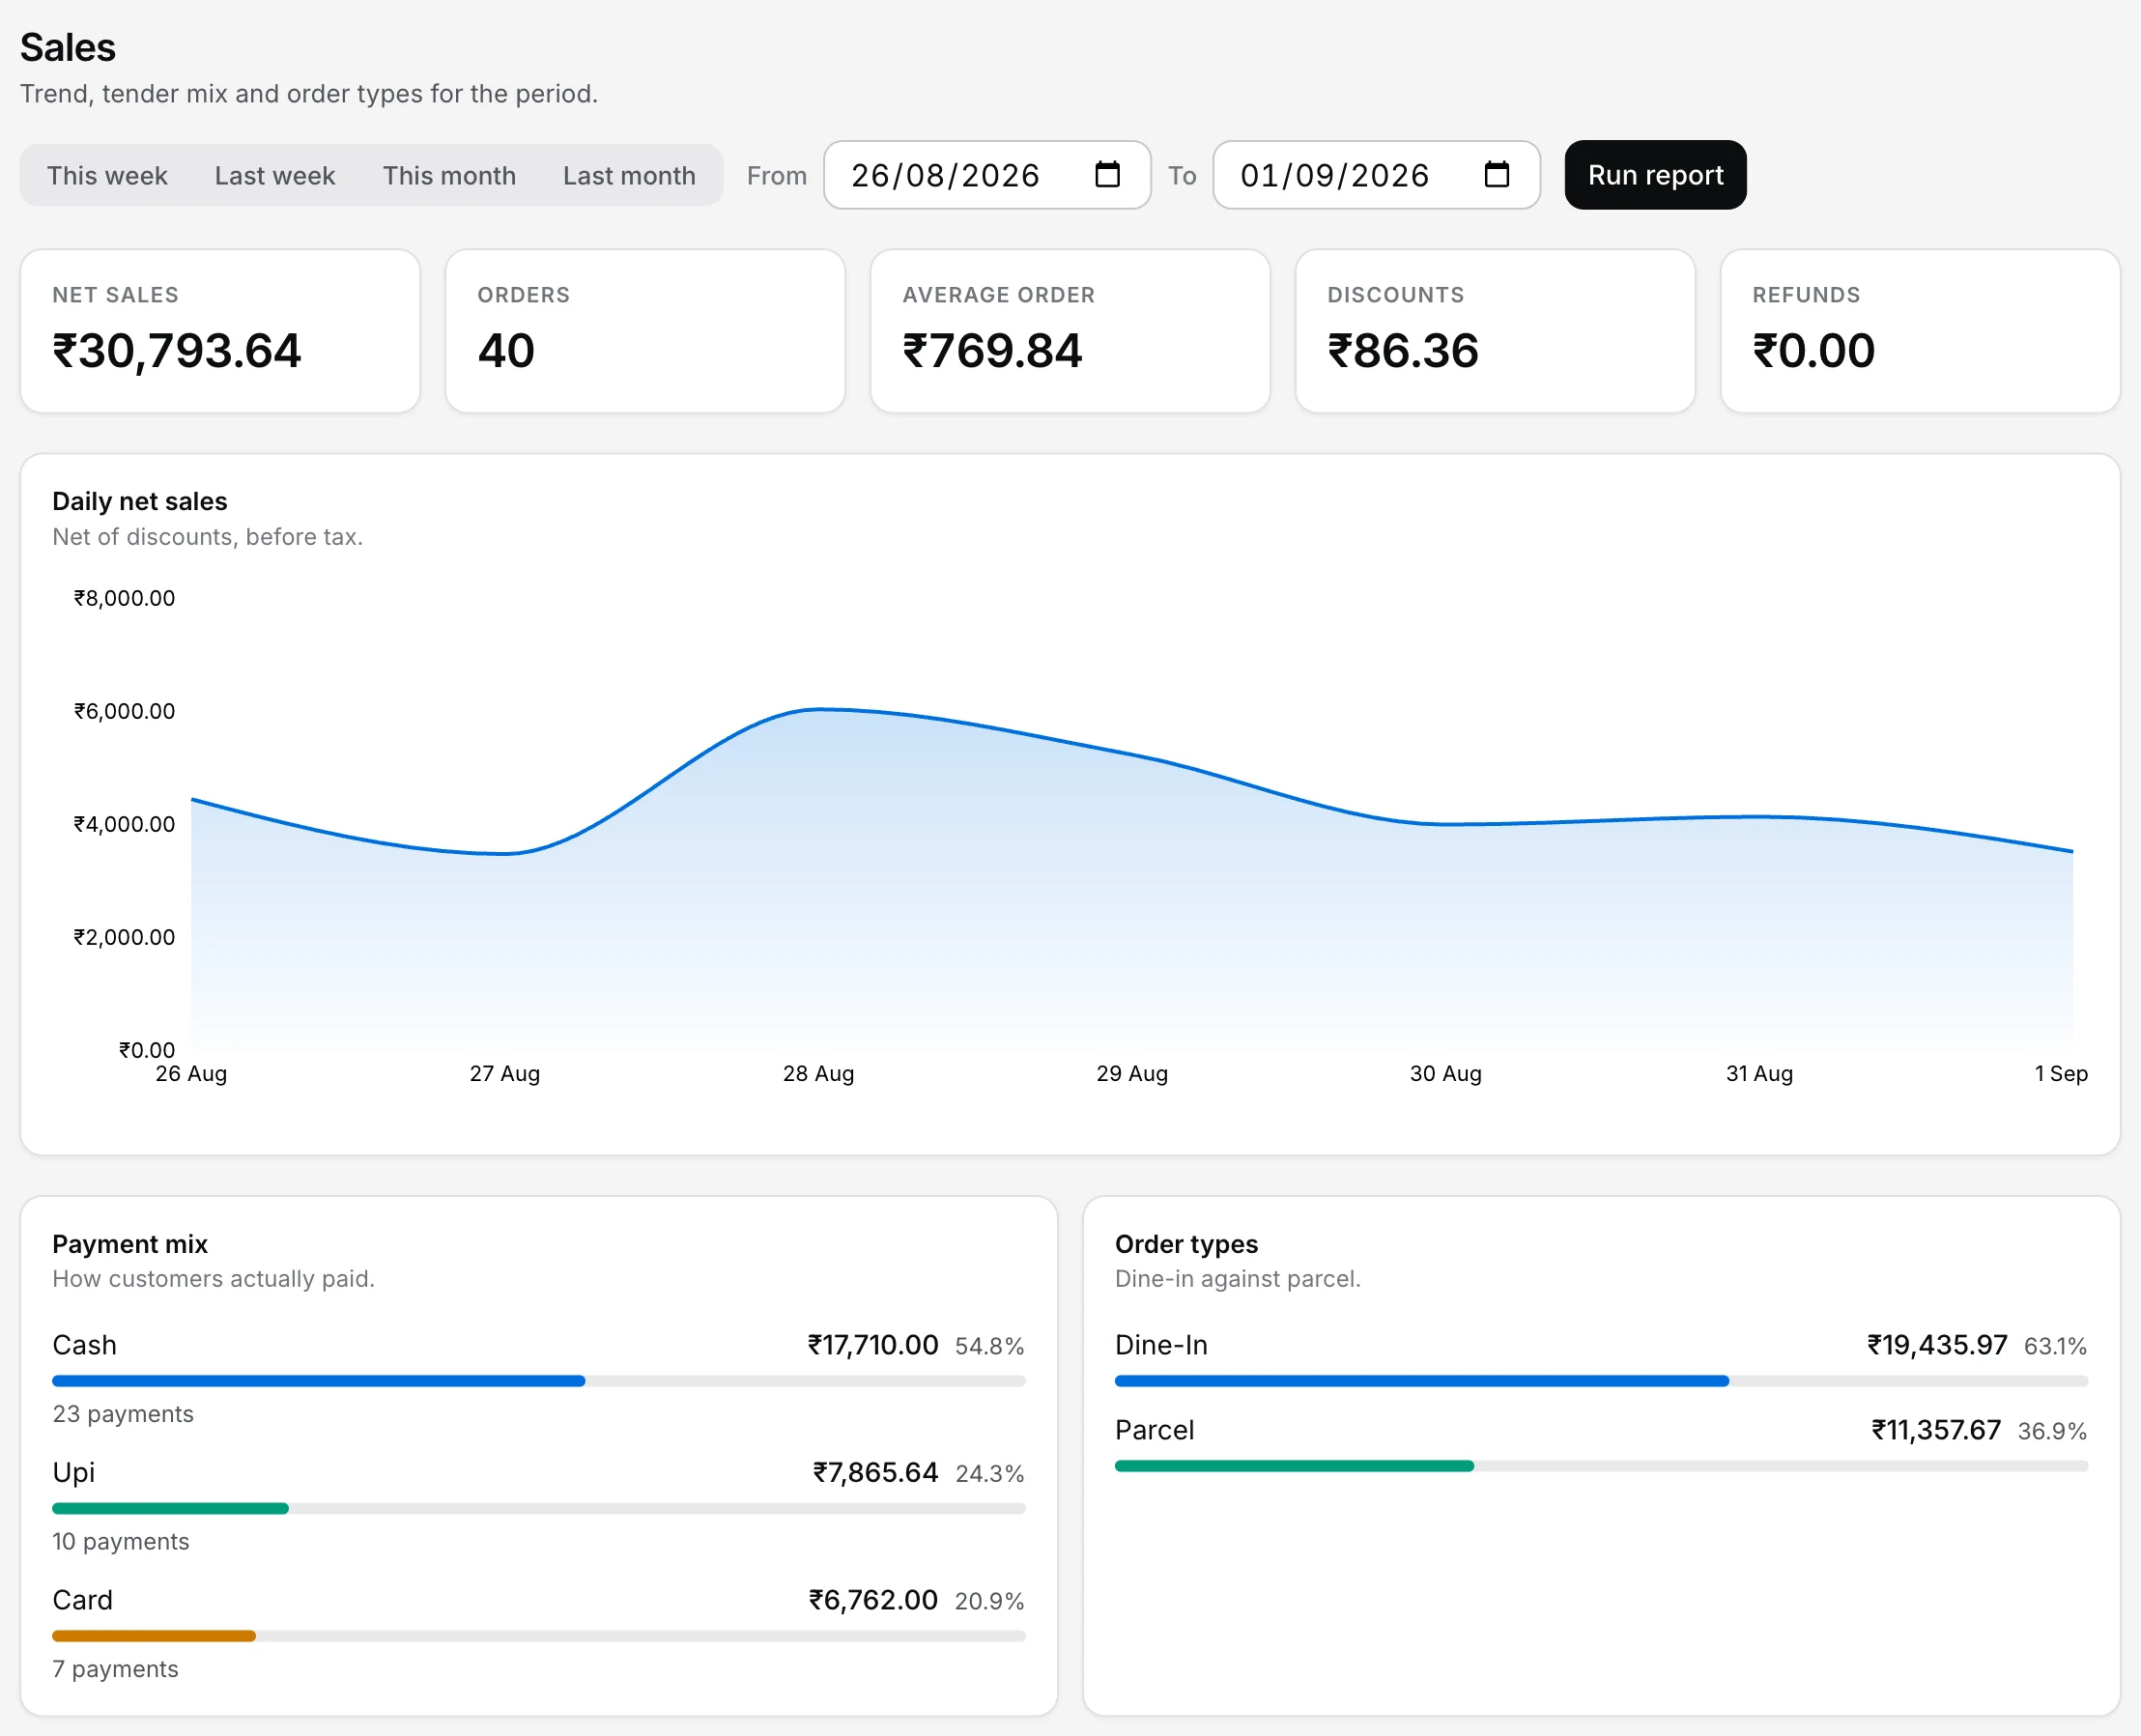Click the ₹6,000.00 y-axis label
This screenshot has height=1736, width=2141.
[124, 711]
